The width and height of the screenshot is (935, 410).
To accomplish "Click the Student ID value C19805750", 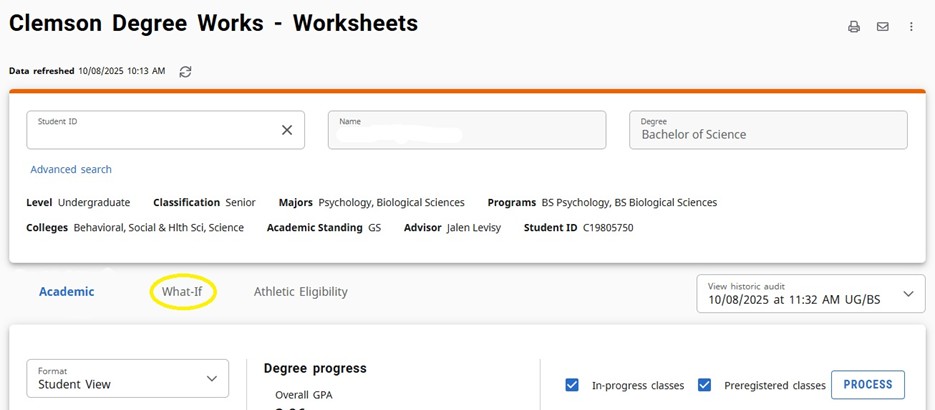I will [x=607, y=228].
